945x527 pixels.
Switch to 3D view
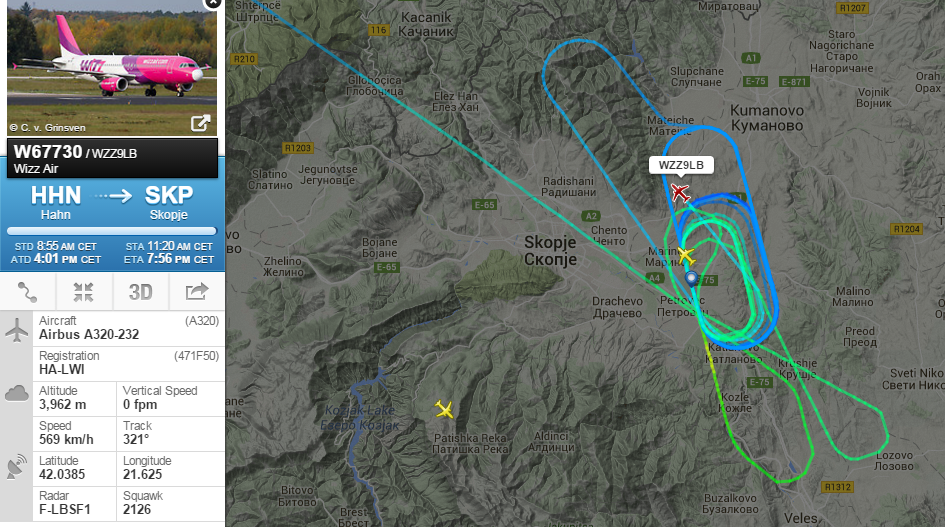point(140,292)
